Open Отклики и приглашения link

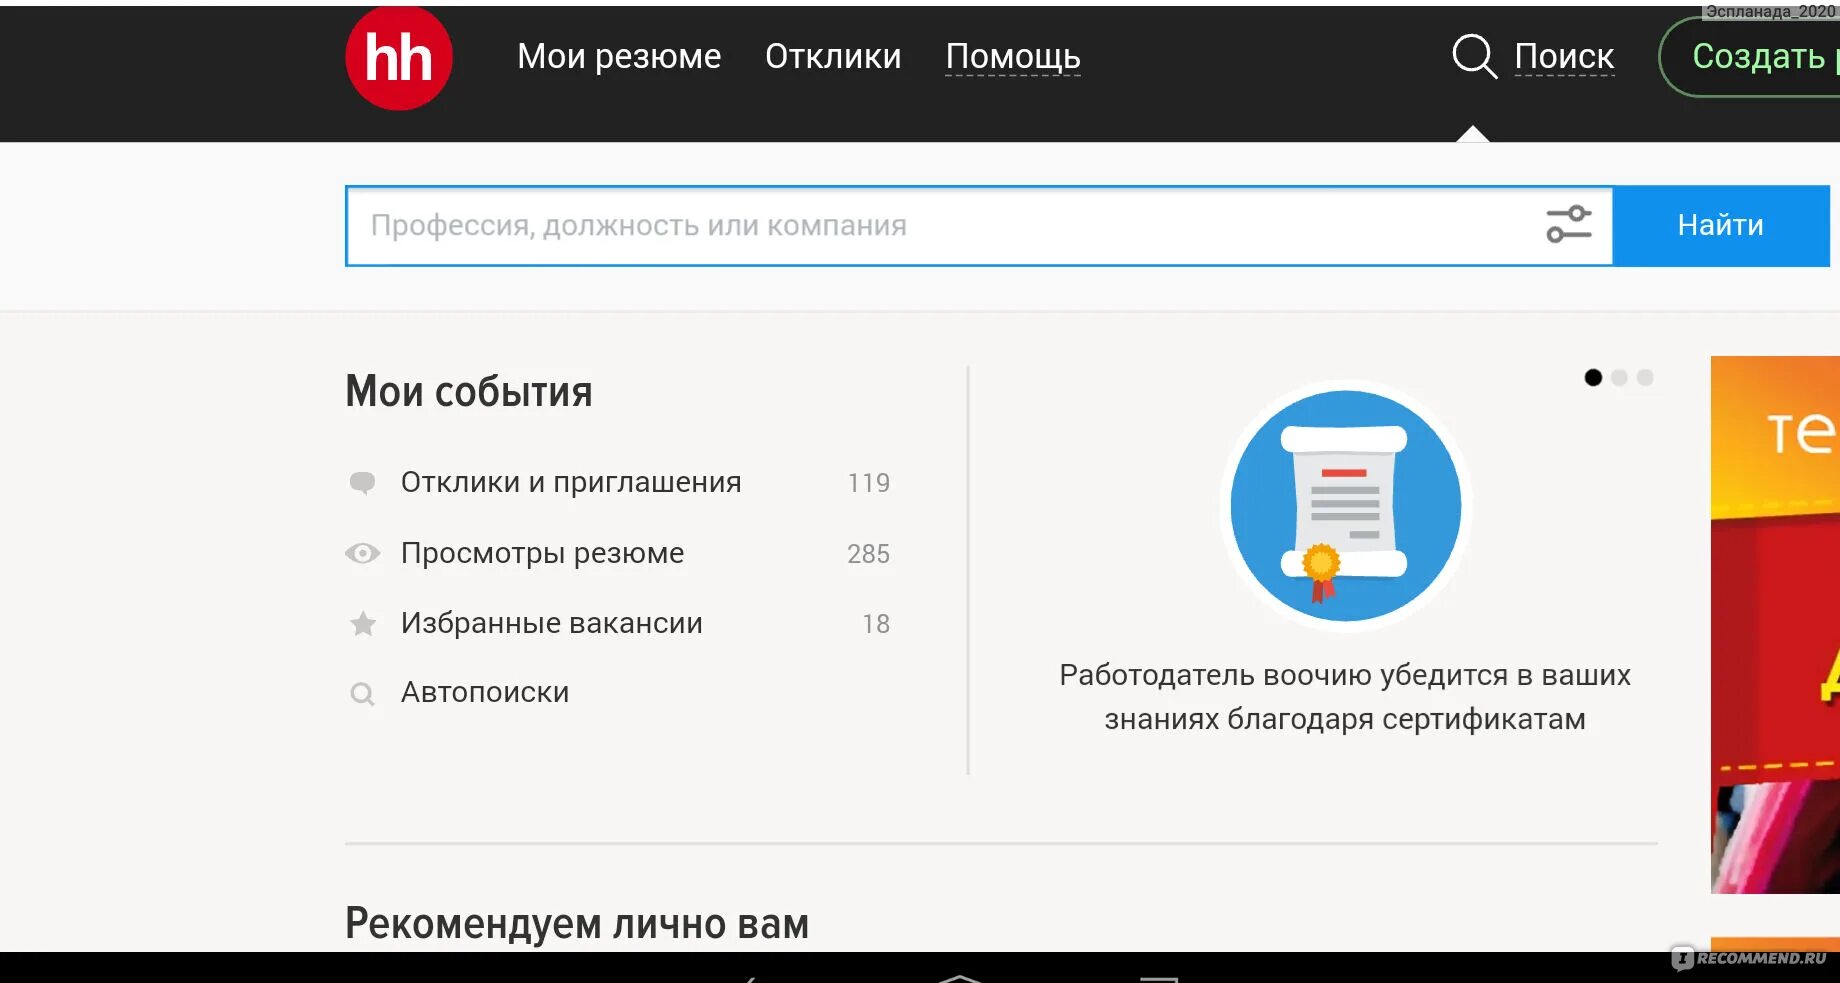[x=571, y=482]
